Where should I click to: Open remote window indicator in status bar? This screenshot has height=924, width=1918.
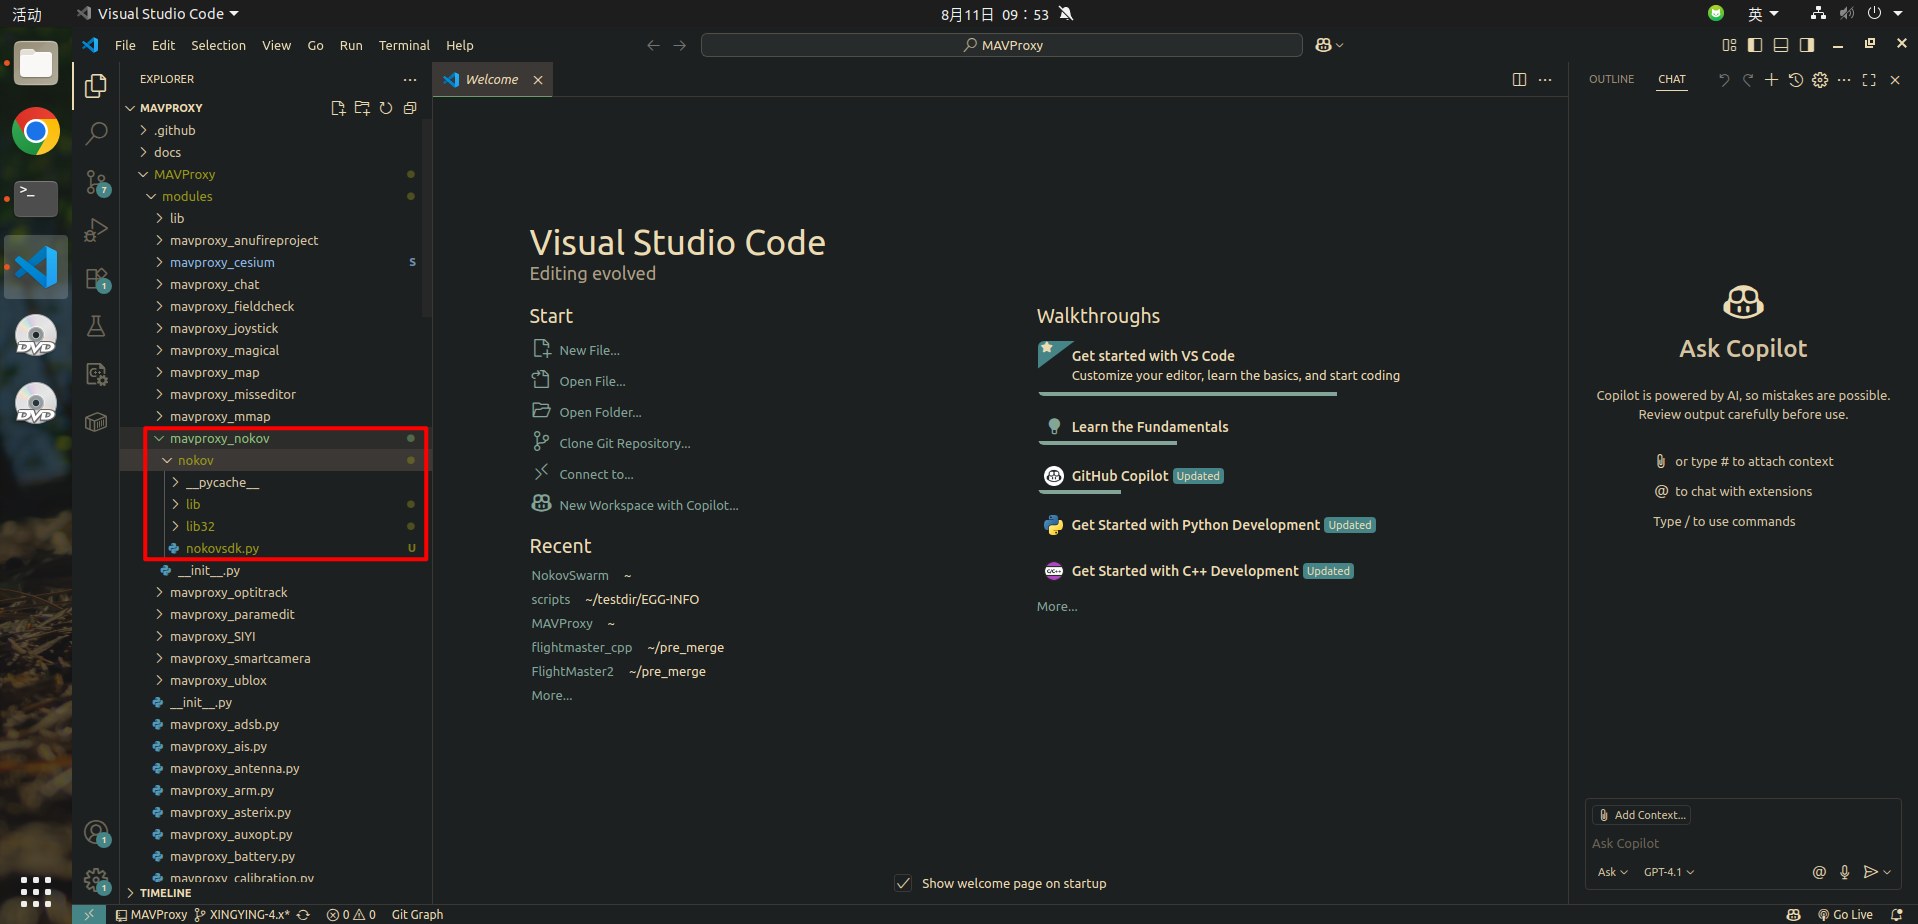coord(89,914)
